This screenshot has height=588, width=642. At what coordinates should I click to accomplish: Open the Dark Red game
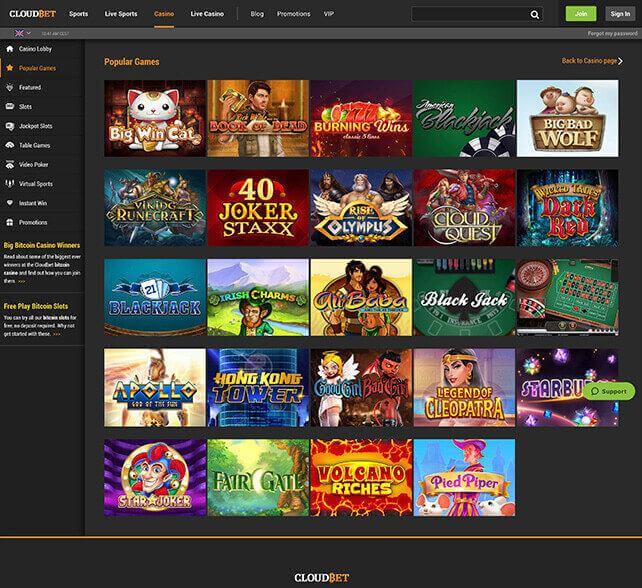click(567, 208)
